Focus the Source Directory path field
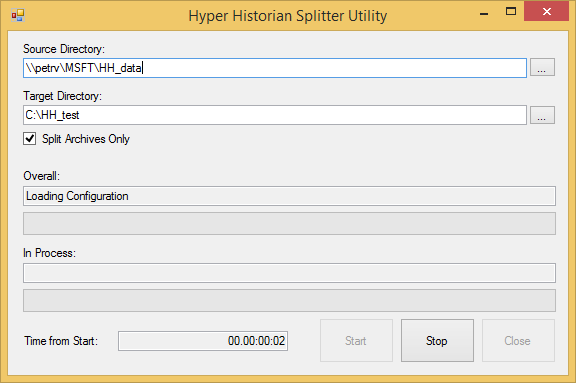The height and width of the screenshot is (385, 578). click(x=275, y=68)
